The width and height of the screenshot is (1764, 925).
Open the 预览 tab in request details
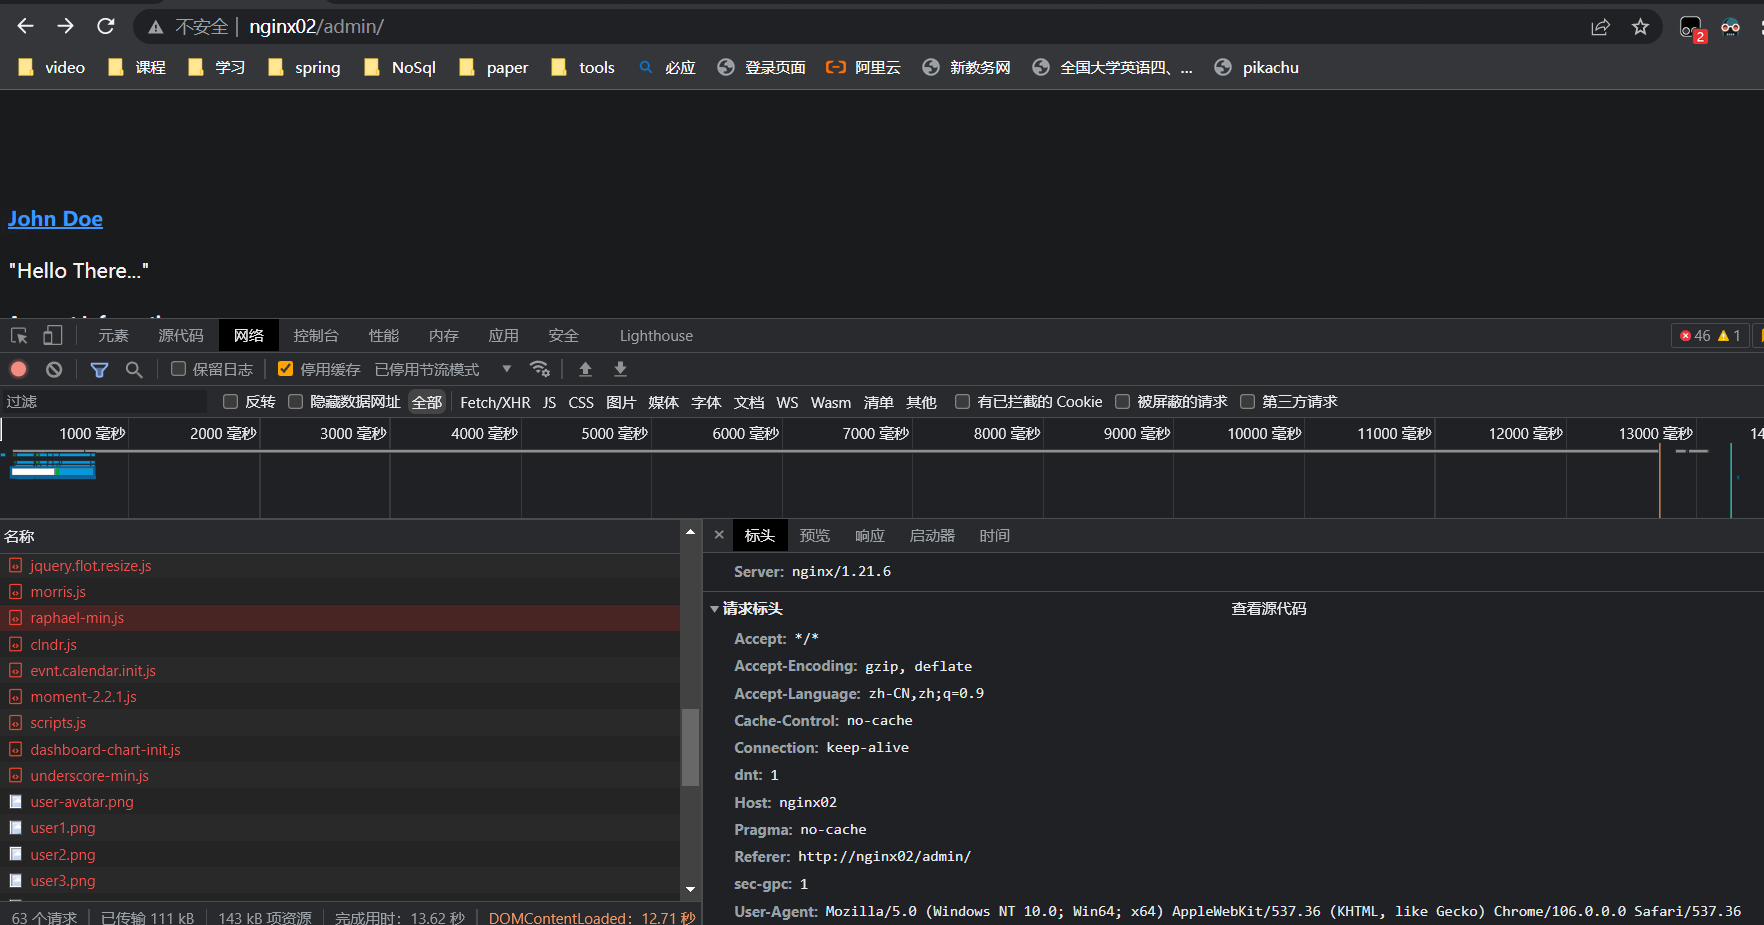(x=815, y=535)
